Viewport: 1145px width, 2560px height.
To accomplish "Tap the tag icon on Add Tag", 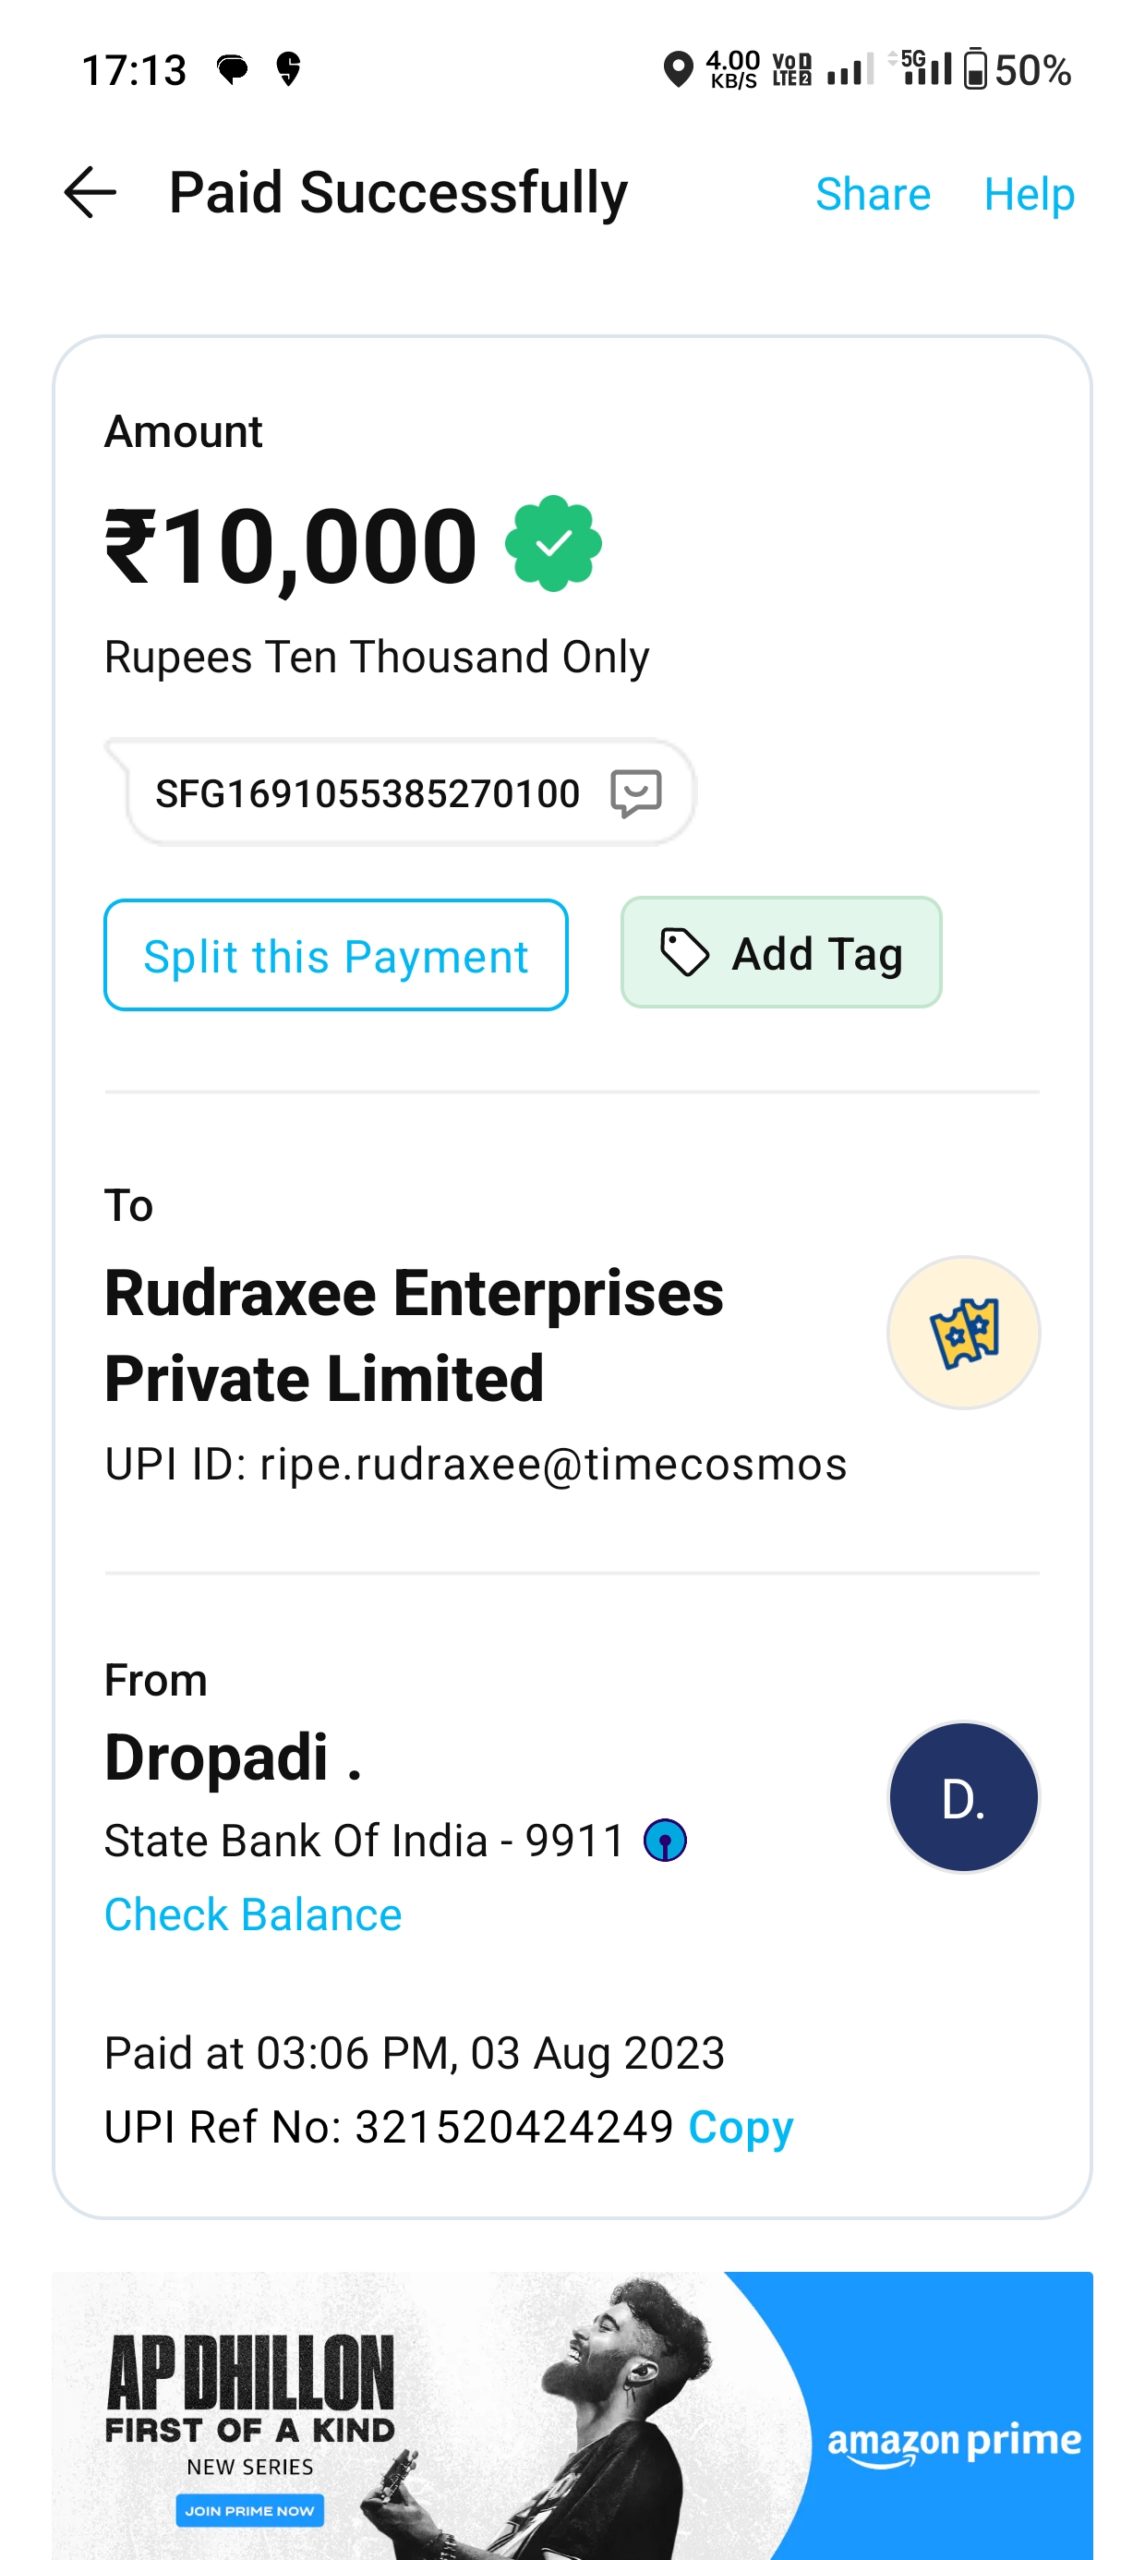I will pos(685,952).
